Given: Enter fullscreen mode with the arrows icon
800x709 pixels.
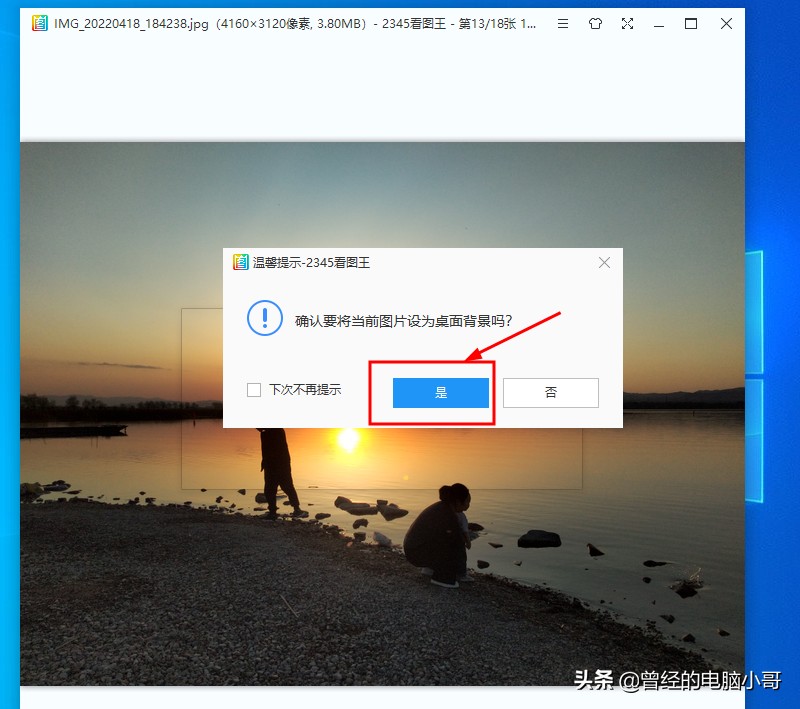Looking at the screenshot, I should [627, 23].
